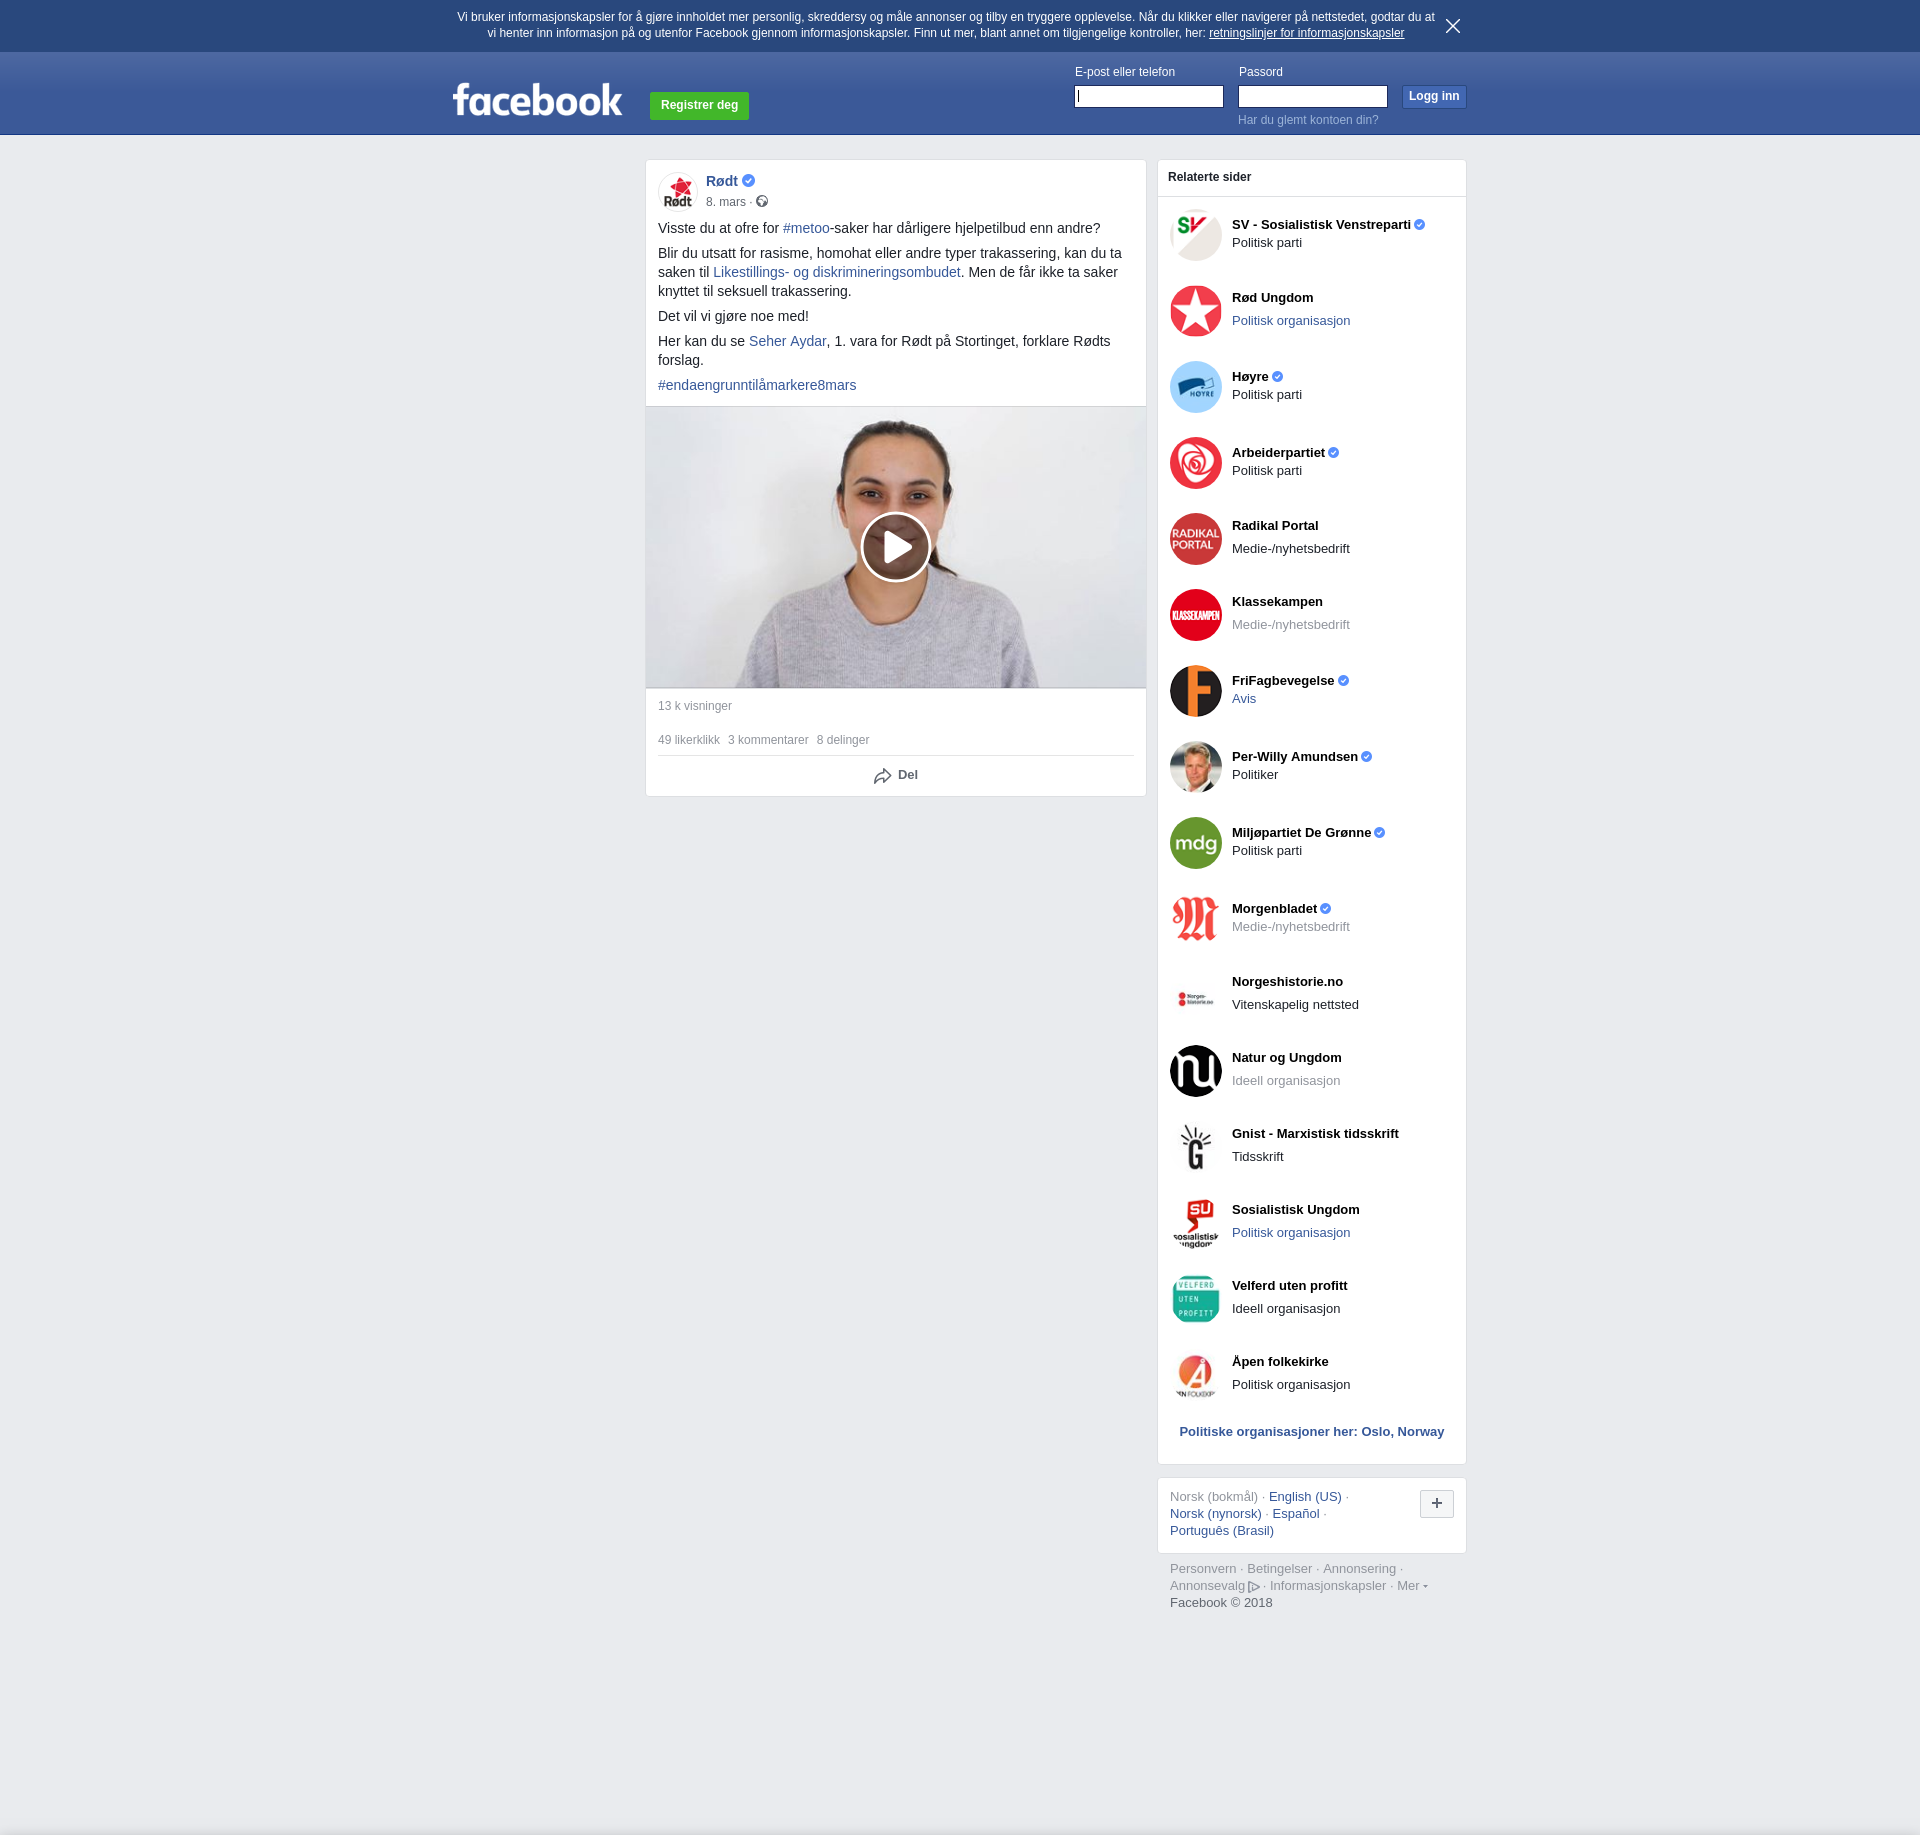Click Avis category under FriFagbevegelse
Screen dimensions: 1920x1835
(1244, 699)
